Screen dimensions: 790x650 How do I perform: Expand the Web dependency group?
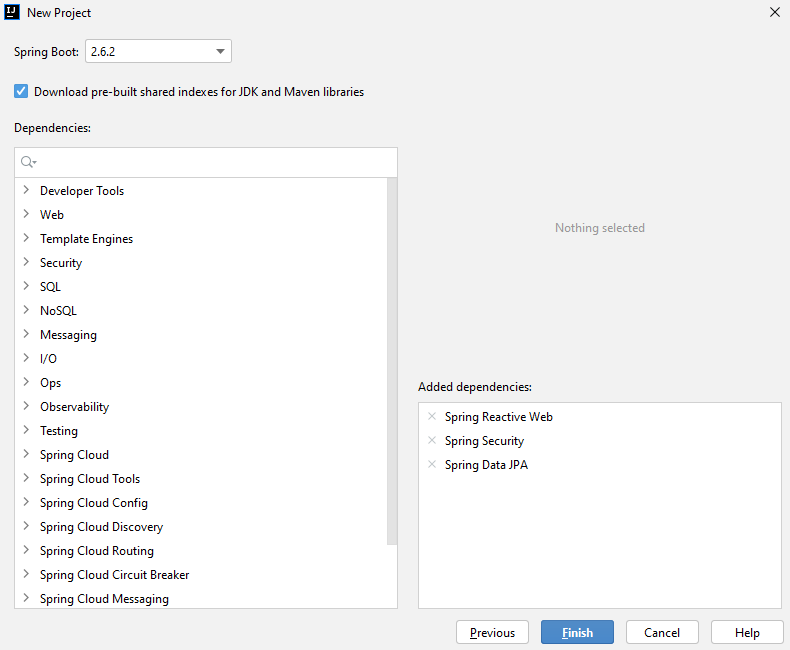pos(26,214)
